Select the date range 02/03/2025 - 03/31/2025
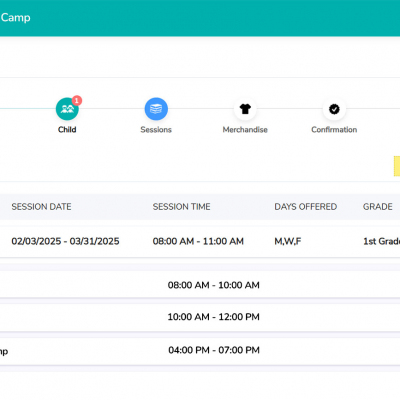The height and width of the screenshot is (400, 400). (65, 241)
